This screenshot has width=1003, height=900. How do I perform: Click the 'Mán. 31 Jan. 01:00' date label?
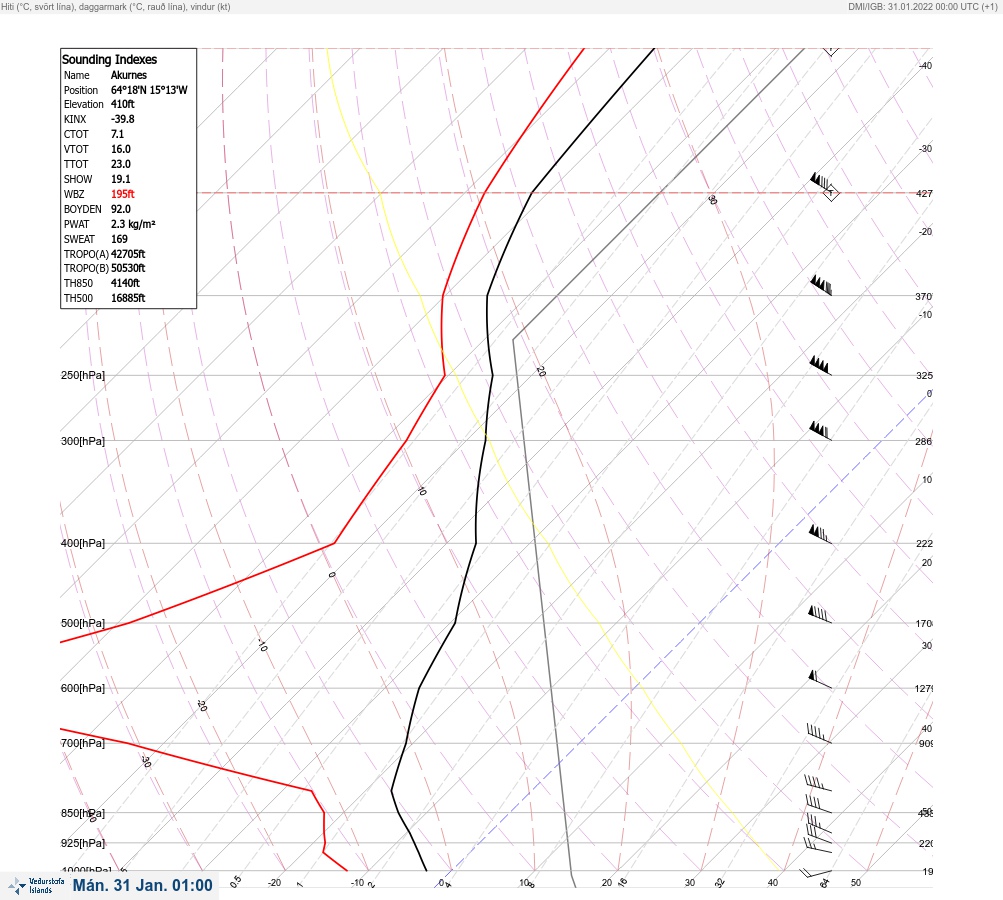coord(143,885)
